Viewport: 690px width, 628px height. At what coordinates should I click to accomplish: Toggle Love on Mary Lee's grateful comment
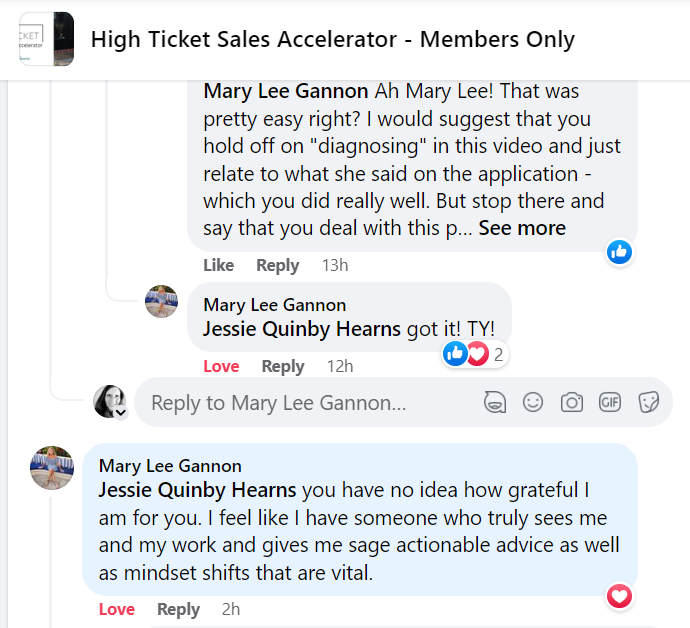[117, 609]
